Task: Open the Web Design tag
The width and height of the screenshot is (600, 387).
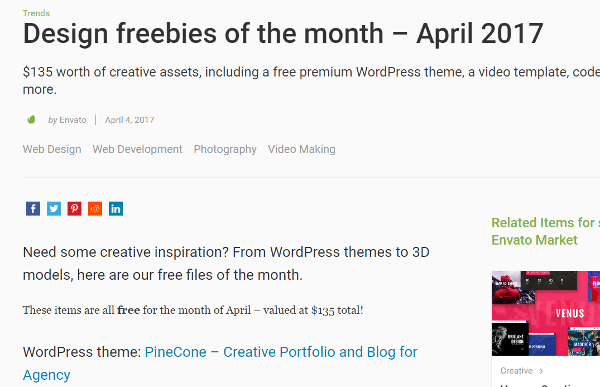Action: click(52, 149)
